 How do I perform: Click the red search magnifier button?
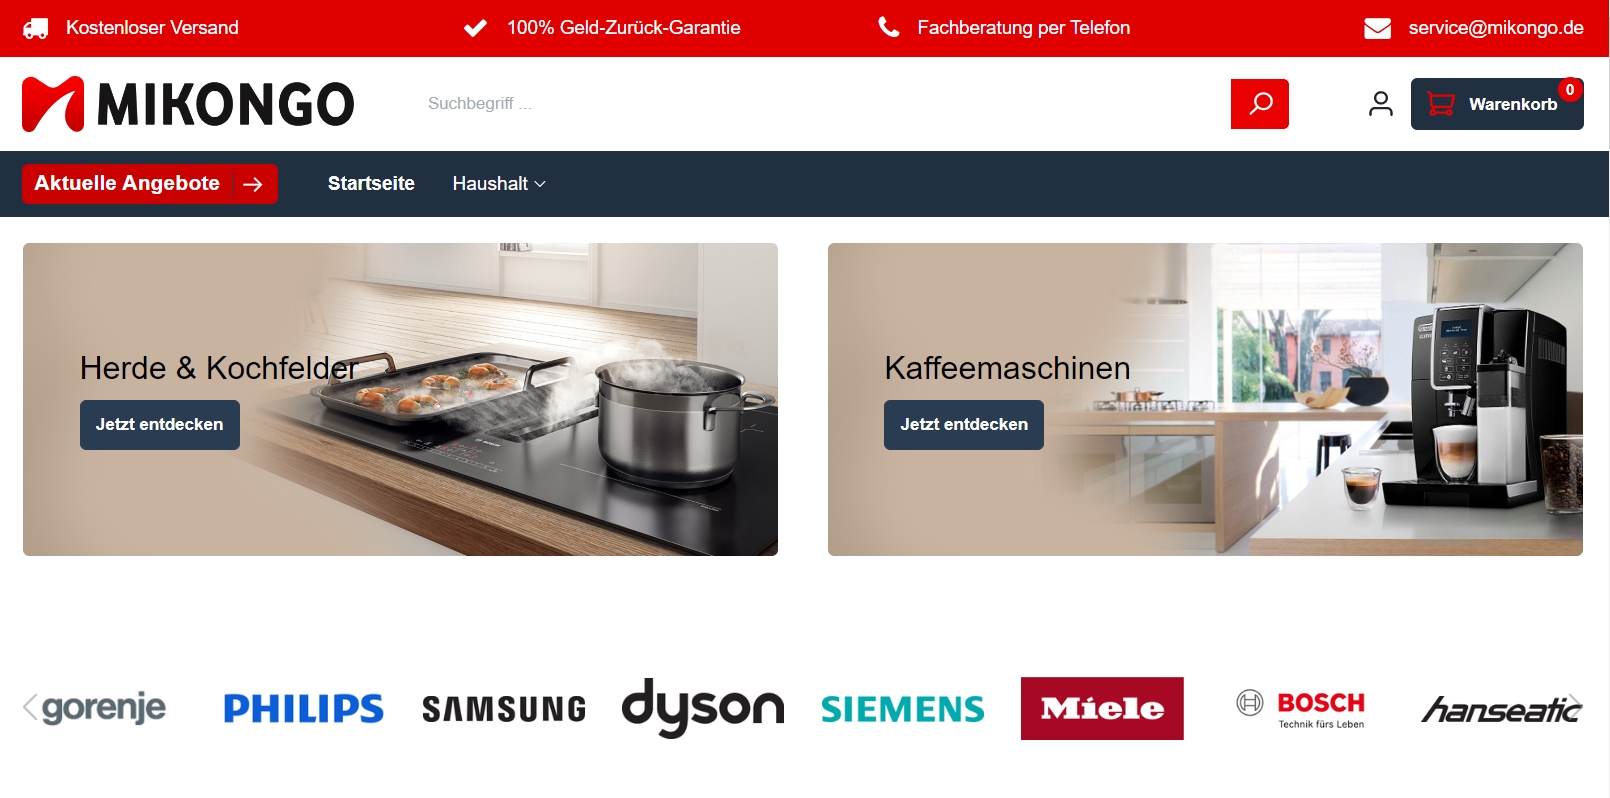pyautogui.click(x=1259, y=104)
